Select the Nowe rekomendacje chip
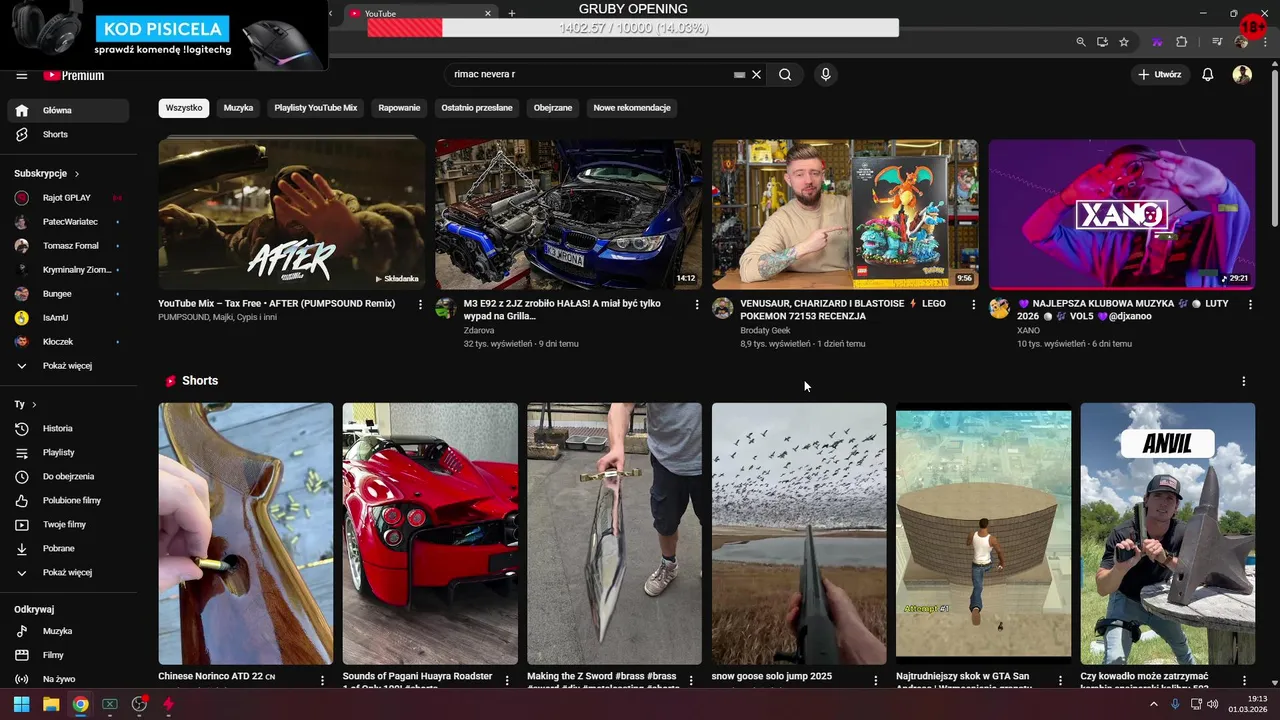 (x=632, y=108)
